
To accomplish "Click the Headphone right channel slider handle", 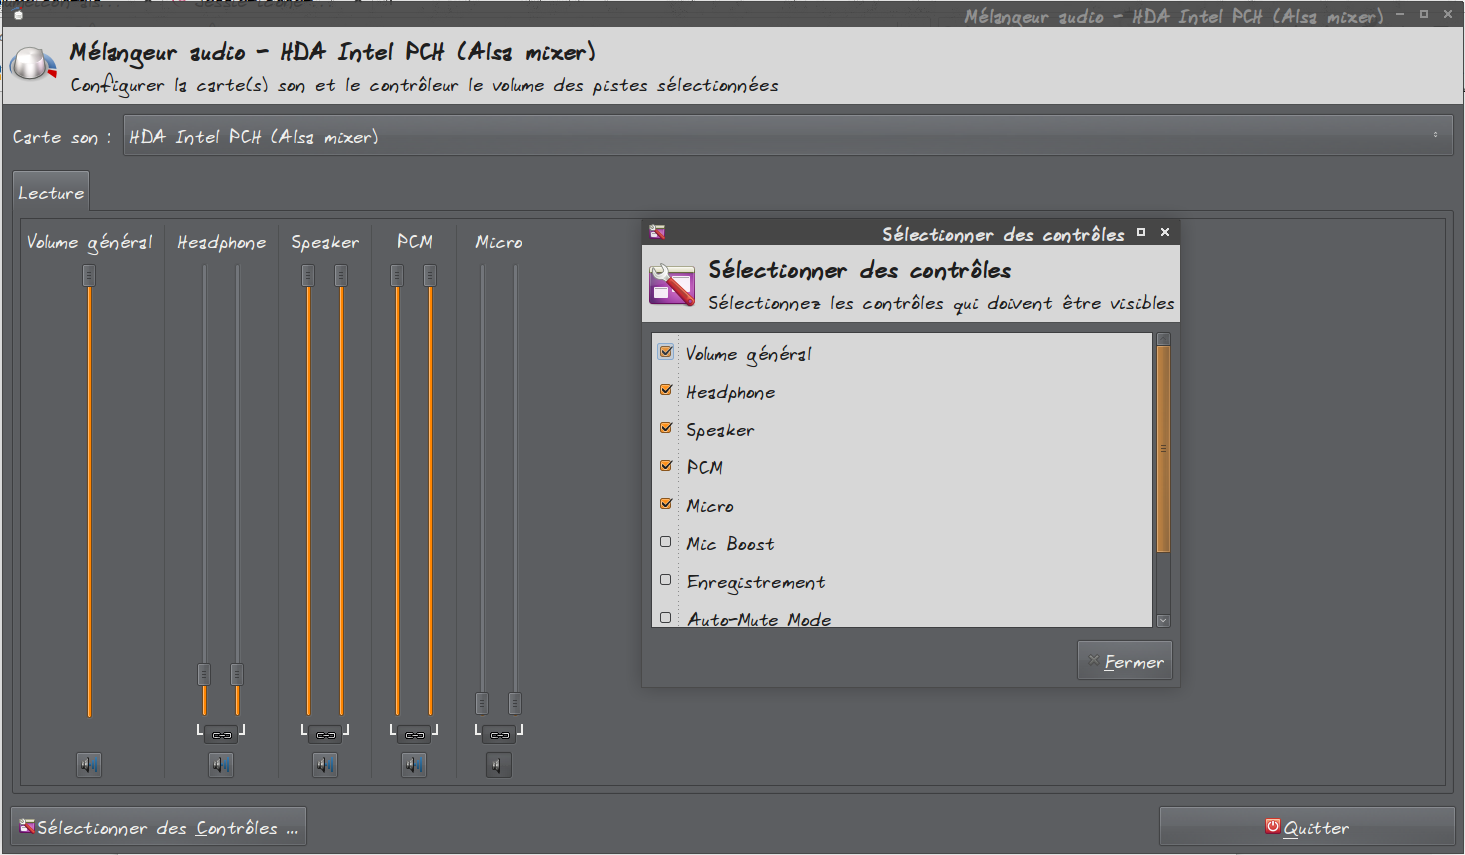I will click(x=237, y=674).
